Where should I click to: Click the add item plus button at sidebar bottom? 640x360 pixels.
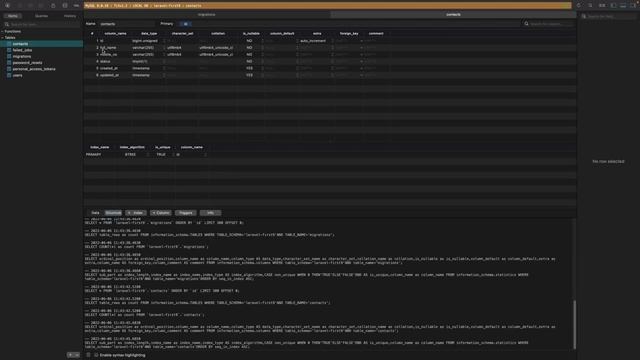point(70,355)
